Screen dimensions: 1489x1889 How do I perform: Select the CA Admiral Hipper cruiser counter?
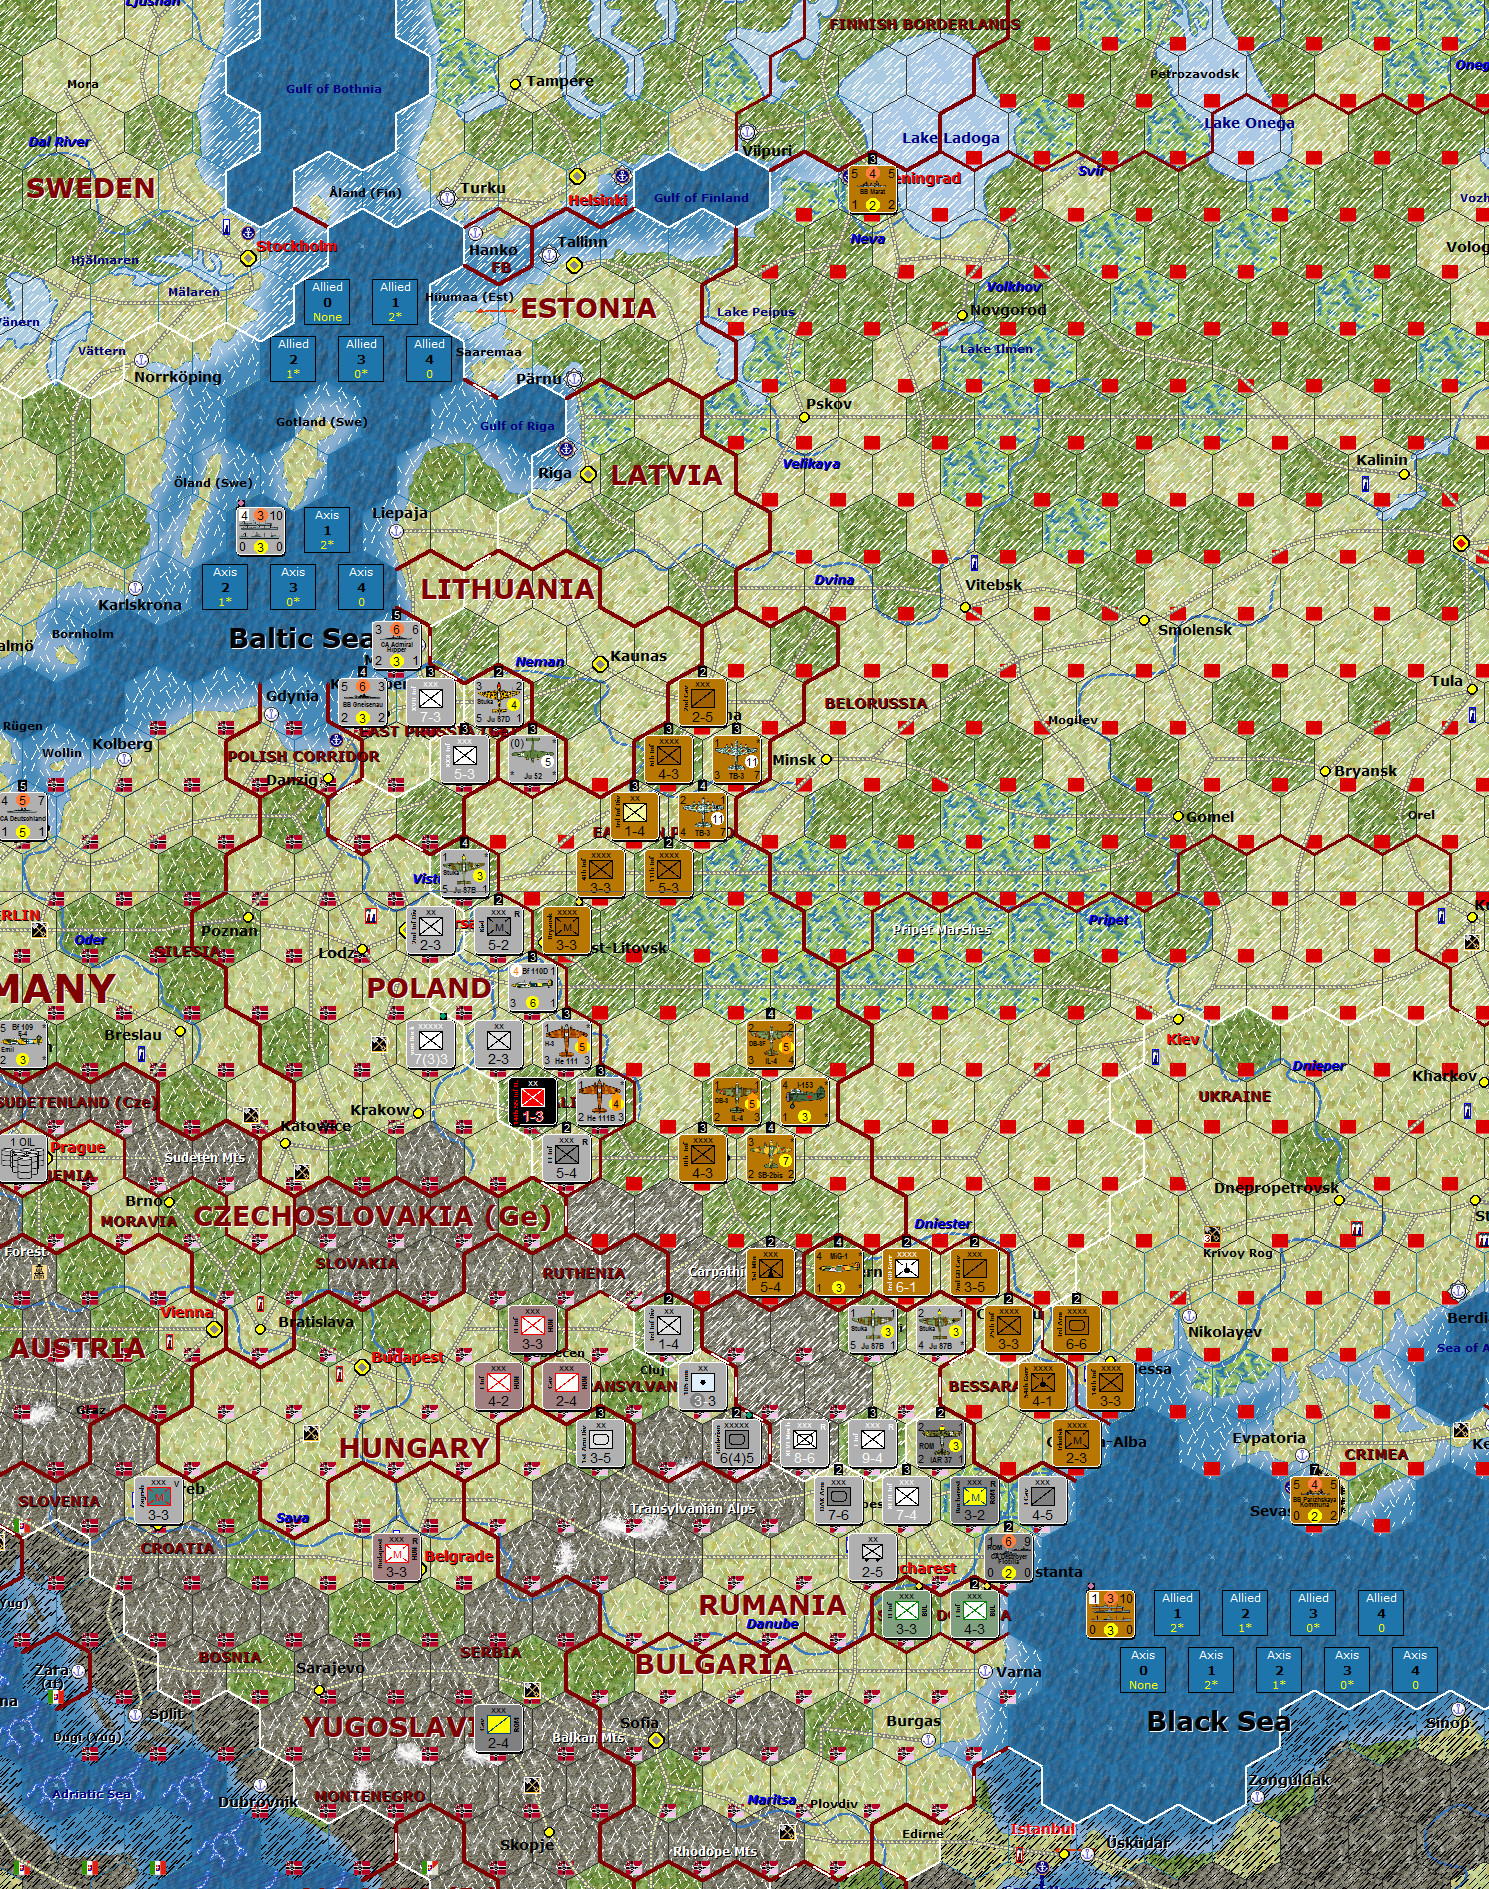coord(397,645)
